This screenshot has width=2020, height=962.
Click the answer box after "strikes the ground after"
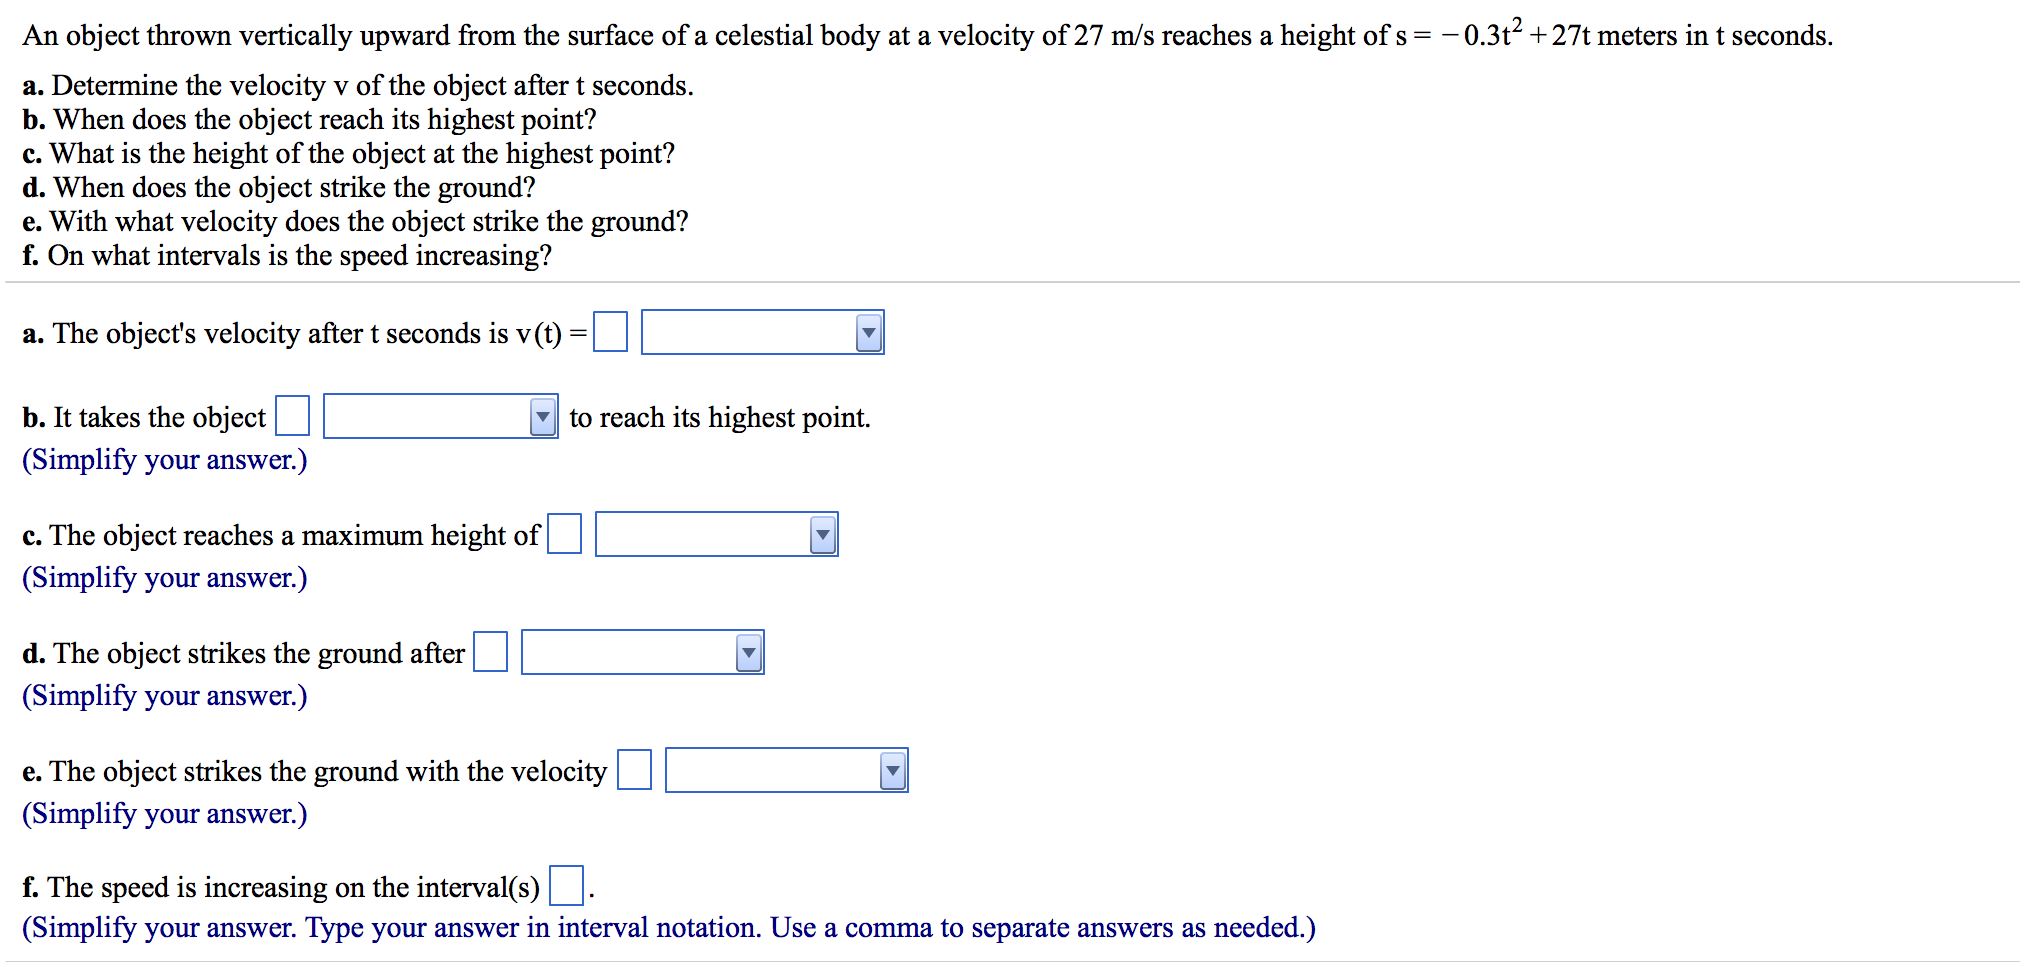point(490,652)
